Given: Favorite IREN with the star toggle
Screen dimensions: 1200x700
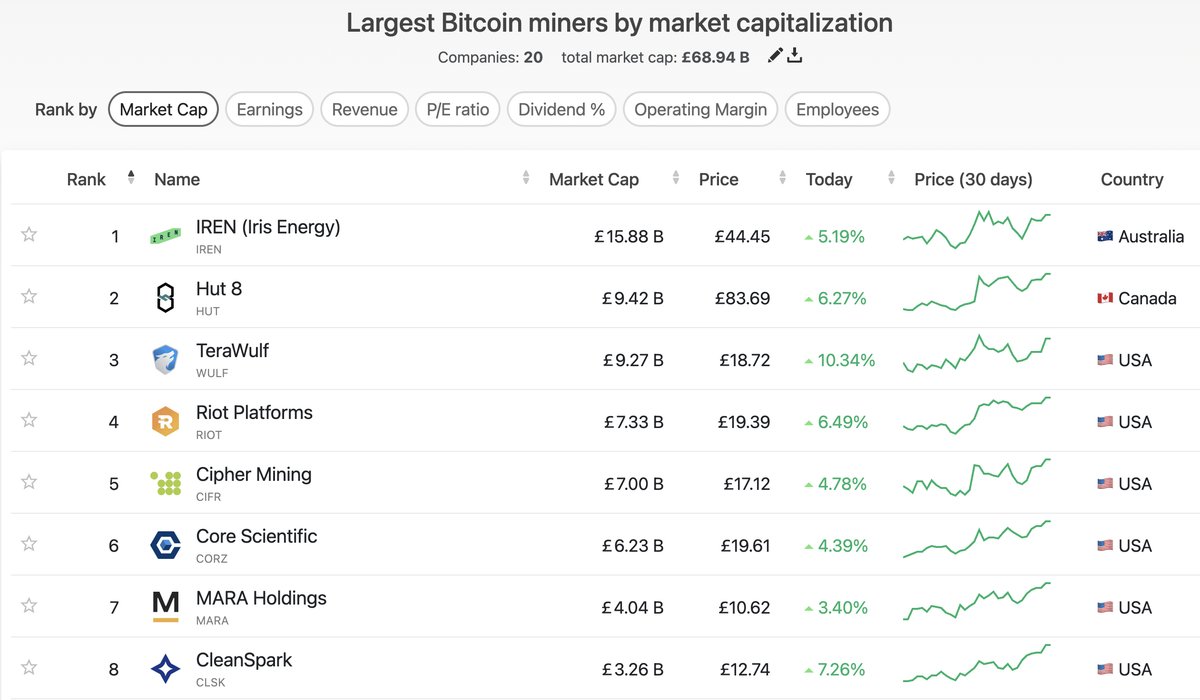Looking at the screenshot, I should 29,235.
